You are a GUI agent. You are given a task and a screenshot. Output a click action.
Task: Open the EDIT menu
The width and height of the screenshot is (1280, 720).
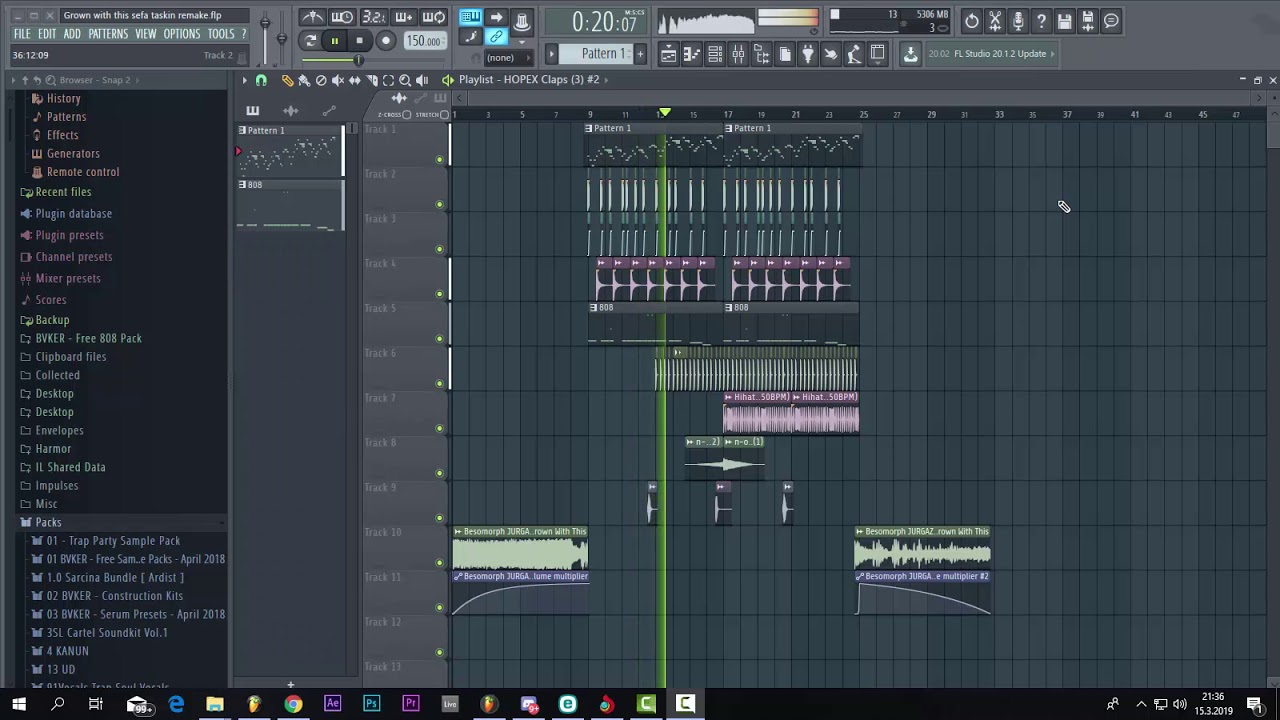[47, 34]
